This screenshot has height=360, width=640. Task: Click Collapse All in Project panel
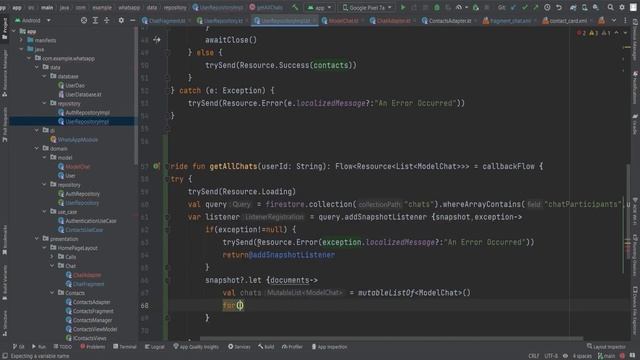[107, 20]
